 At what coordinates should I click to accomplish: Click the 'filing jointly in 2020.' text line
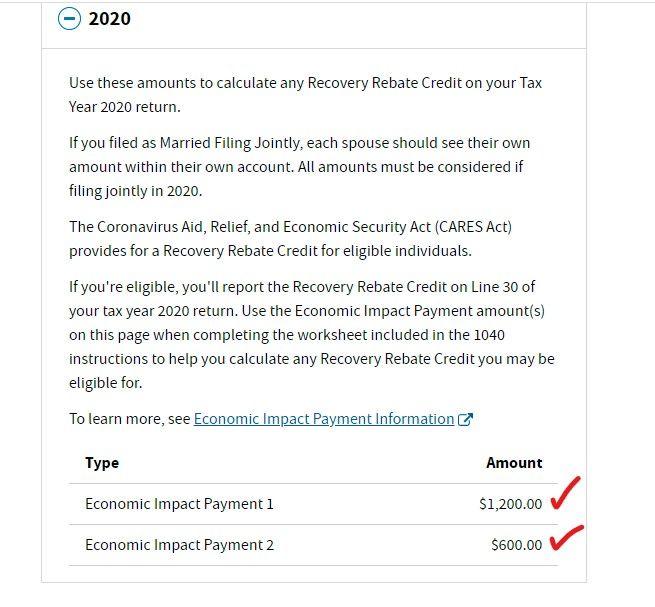tap(135, 191)
